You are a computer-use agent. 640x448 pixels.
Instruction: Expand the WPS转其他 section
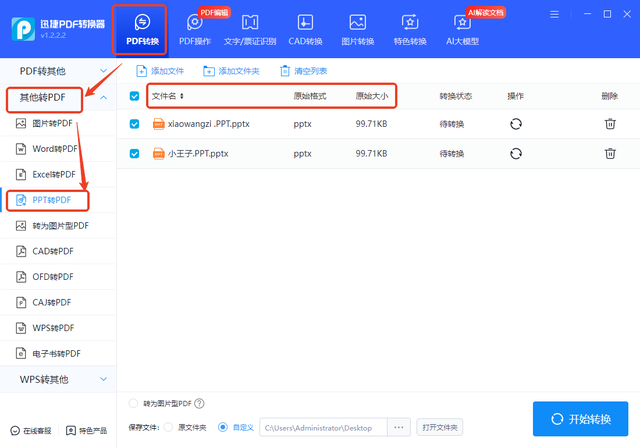tap(58, 379)
